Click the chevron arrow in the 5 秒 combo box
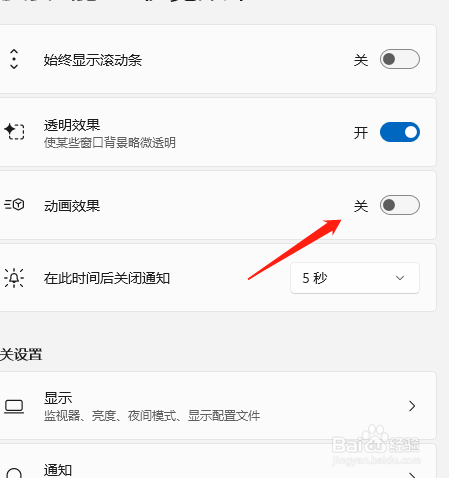 tap(400, 278)
